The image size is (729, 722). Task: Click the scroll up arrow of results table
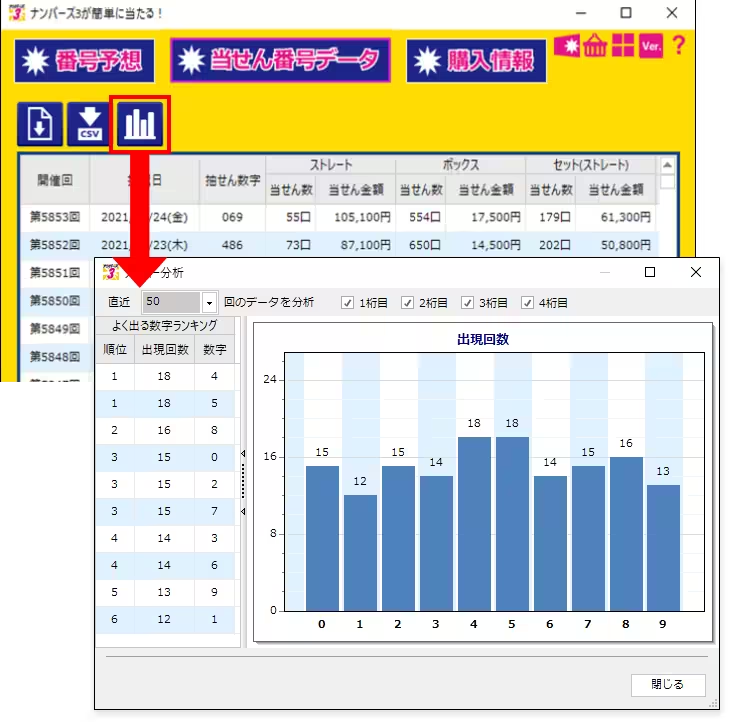click(x=667, y=165)
